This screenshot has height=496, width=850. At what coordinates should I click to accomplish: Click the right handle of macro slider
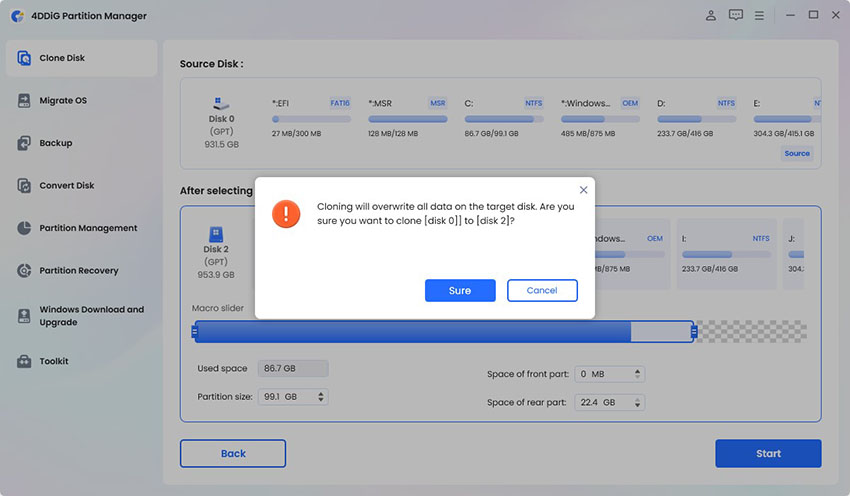[x=693, y=331]
